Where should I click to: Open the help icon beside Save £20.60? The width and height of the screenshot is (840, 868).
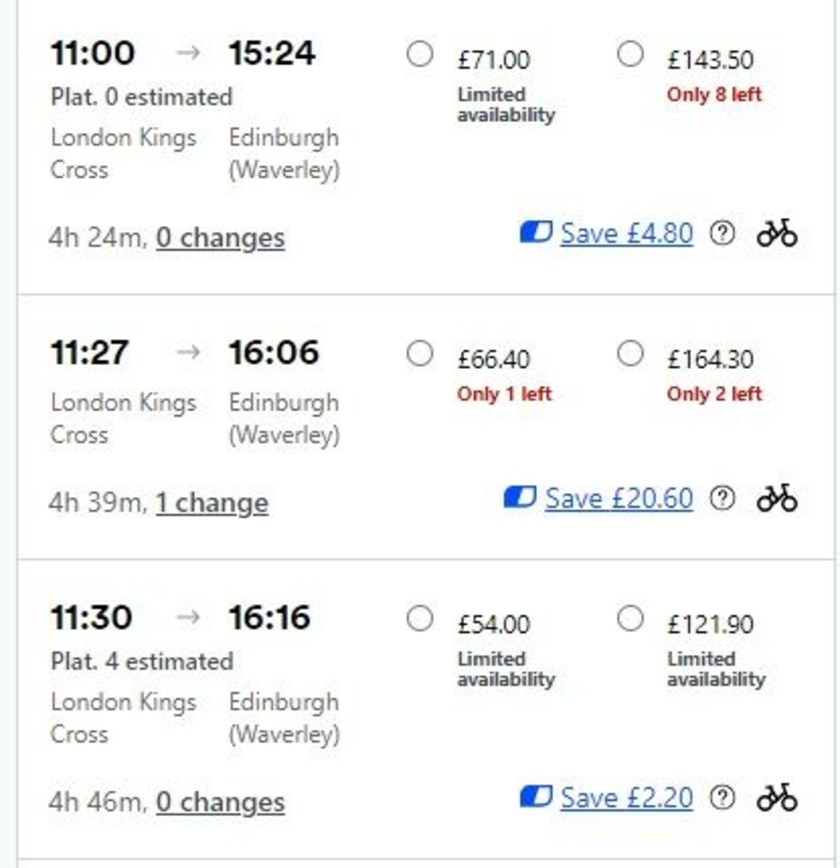[722, 498]
